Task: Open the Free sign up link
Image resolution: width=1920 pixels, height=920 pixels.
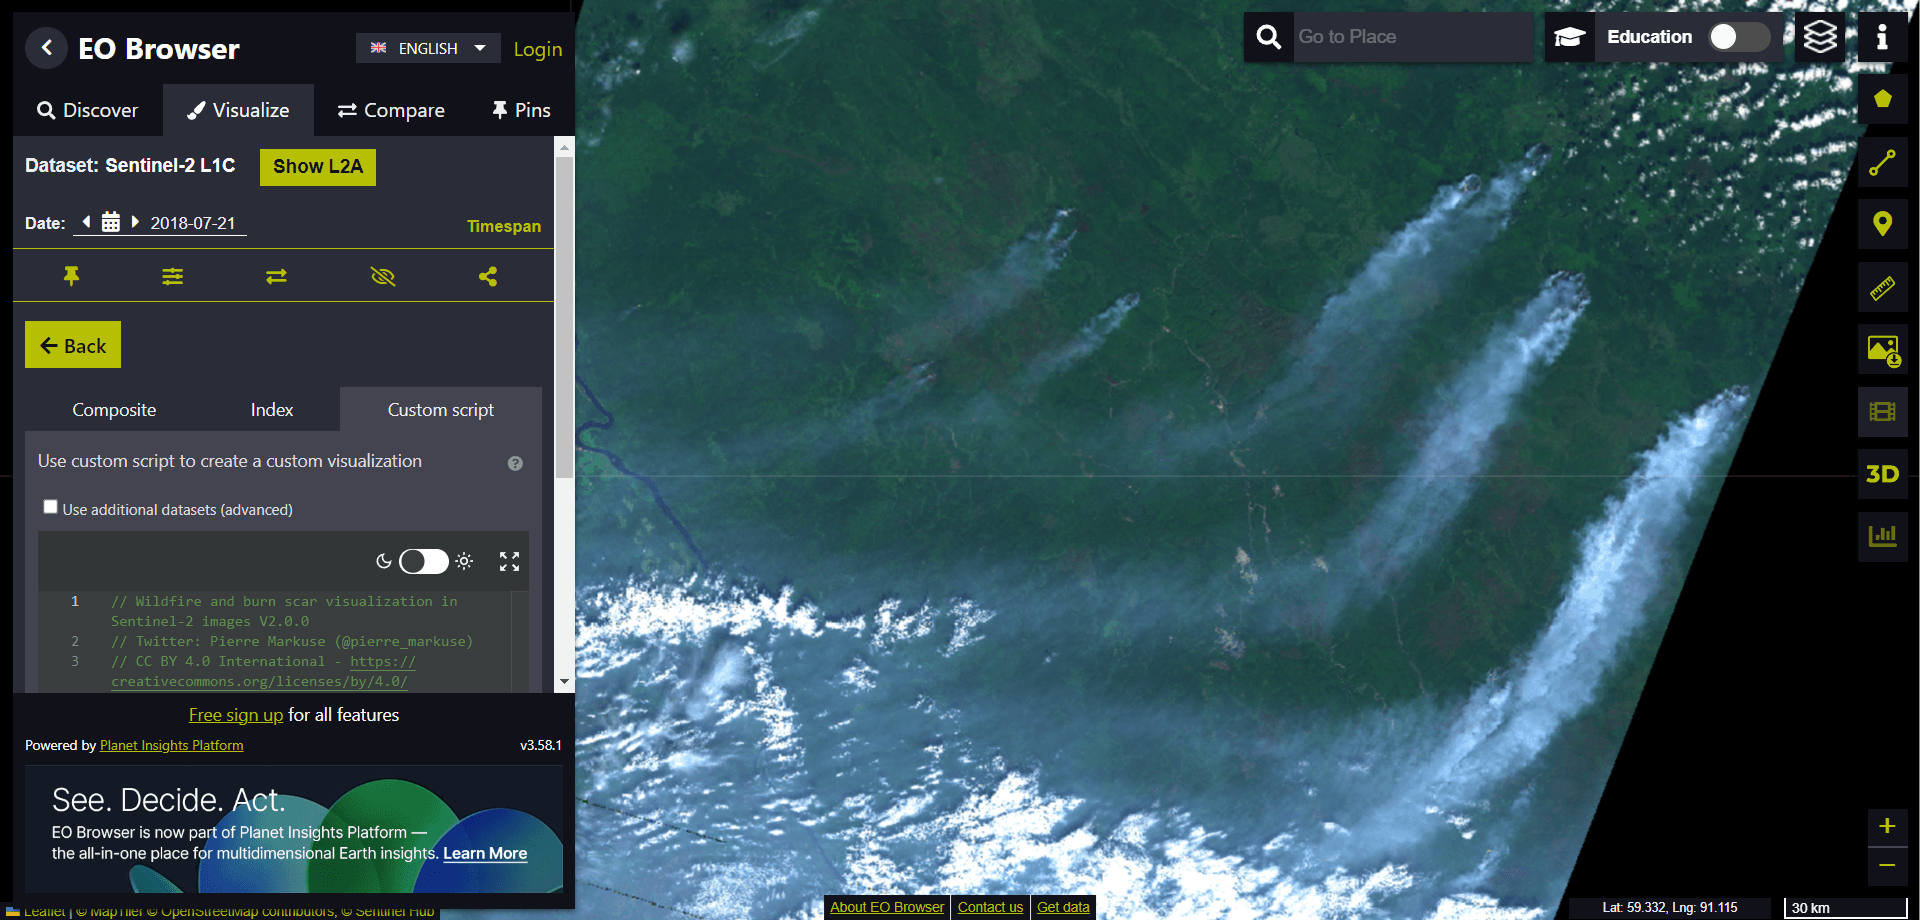Action: coord(236,715)
